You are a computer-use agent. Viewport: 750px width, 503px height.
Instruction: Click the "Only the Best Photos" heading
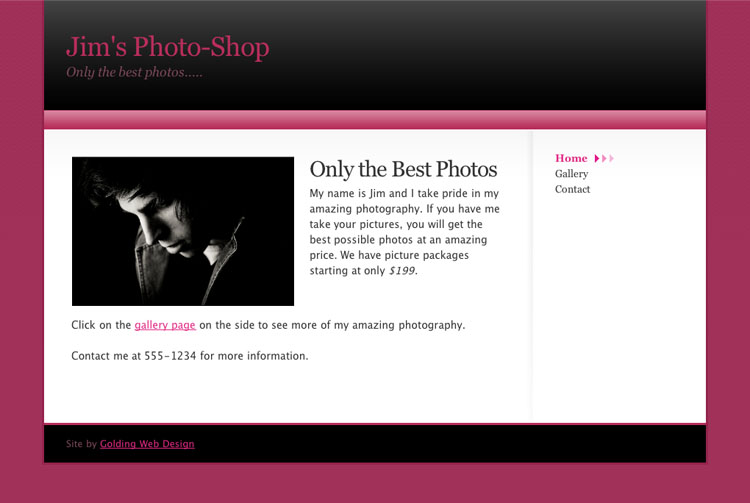[x=403, y=169]
